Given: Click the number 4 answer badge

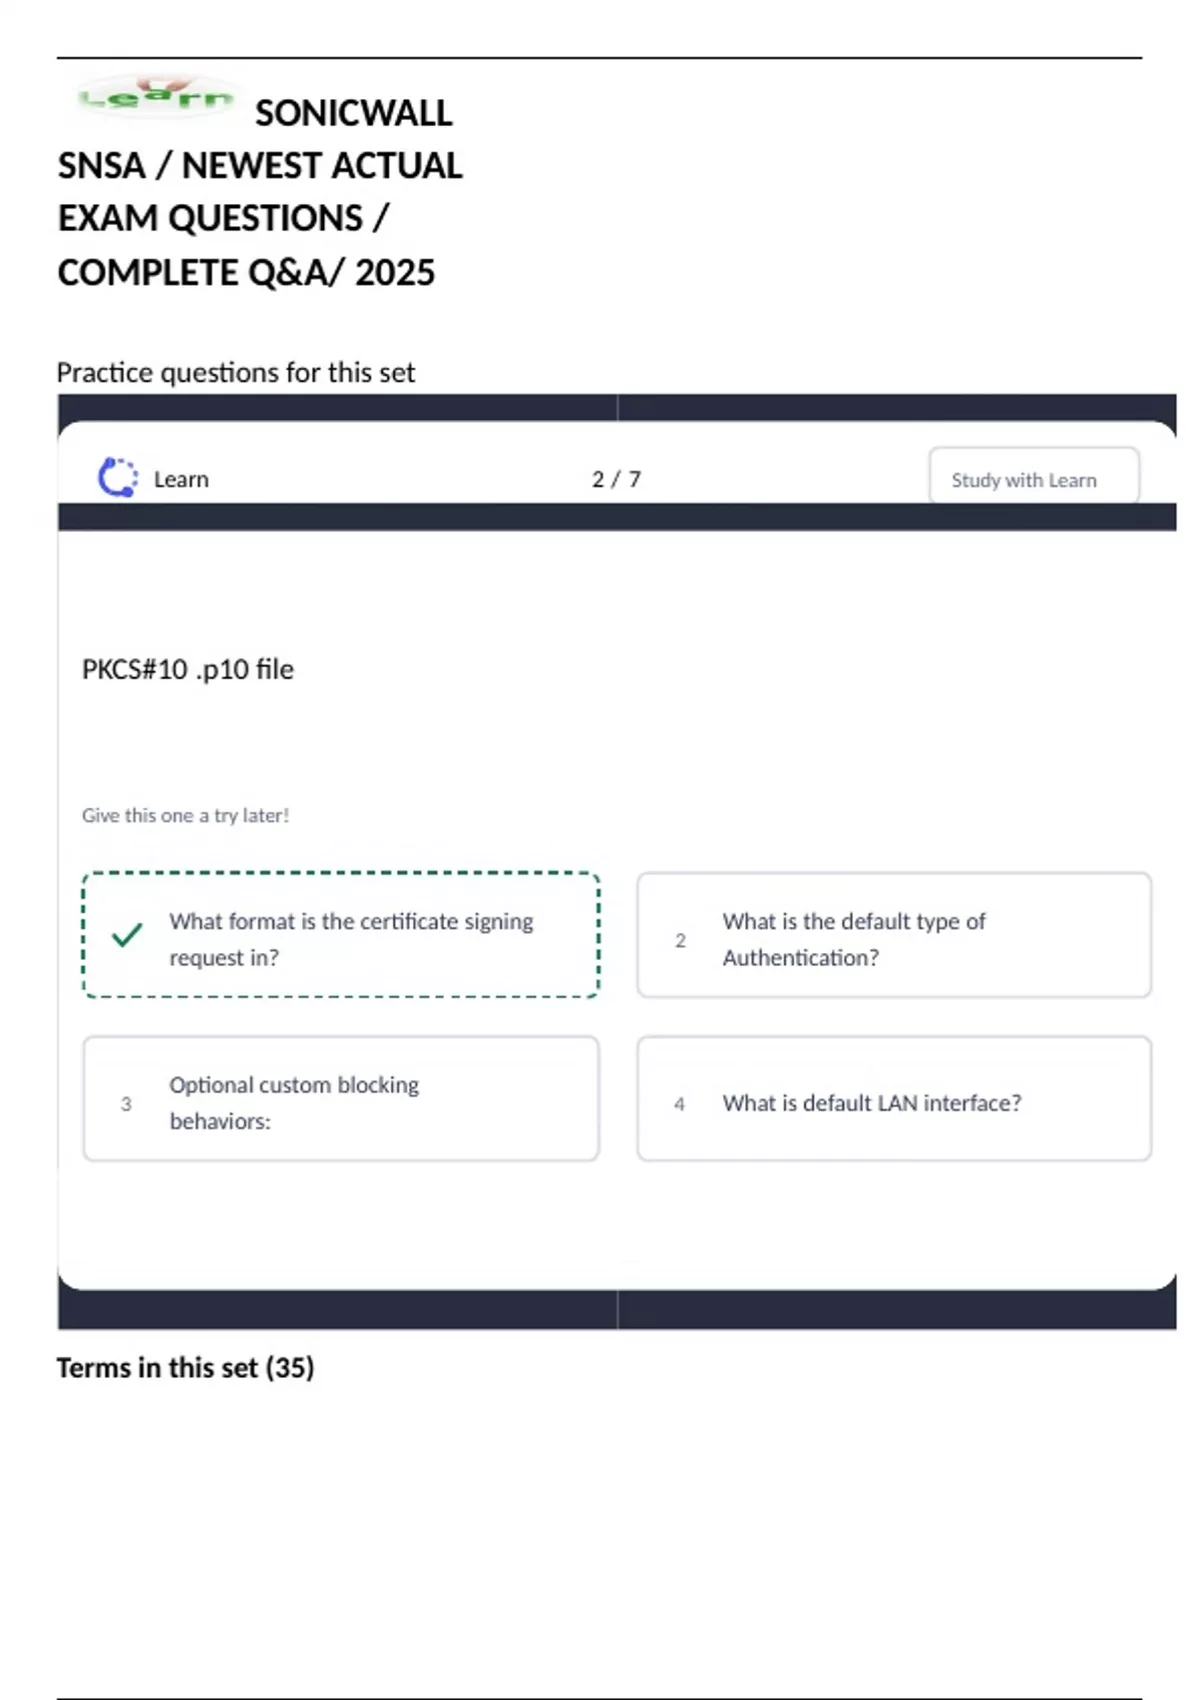Looking at the screenshot, I should pyautogui.click(x=680, y=1104).
